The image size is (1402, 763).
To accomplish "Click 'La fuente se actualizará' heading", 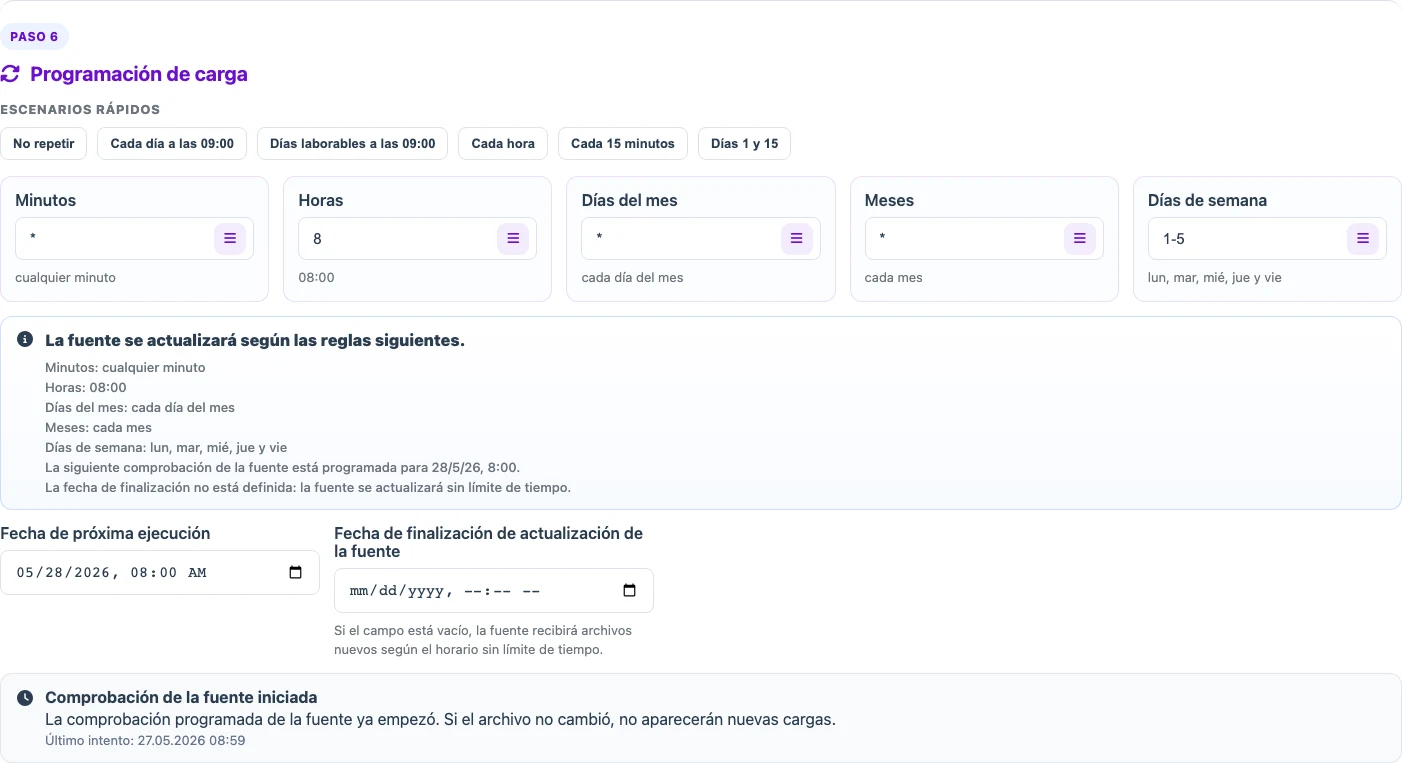I will 255,340.
